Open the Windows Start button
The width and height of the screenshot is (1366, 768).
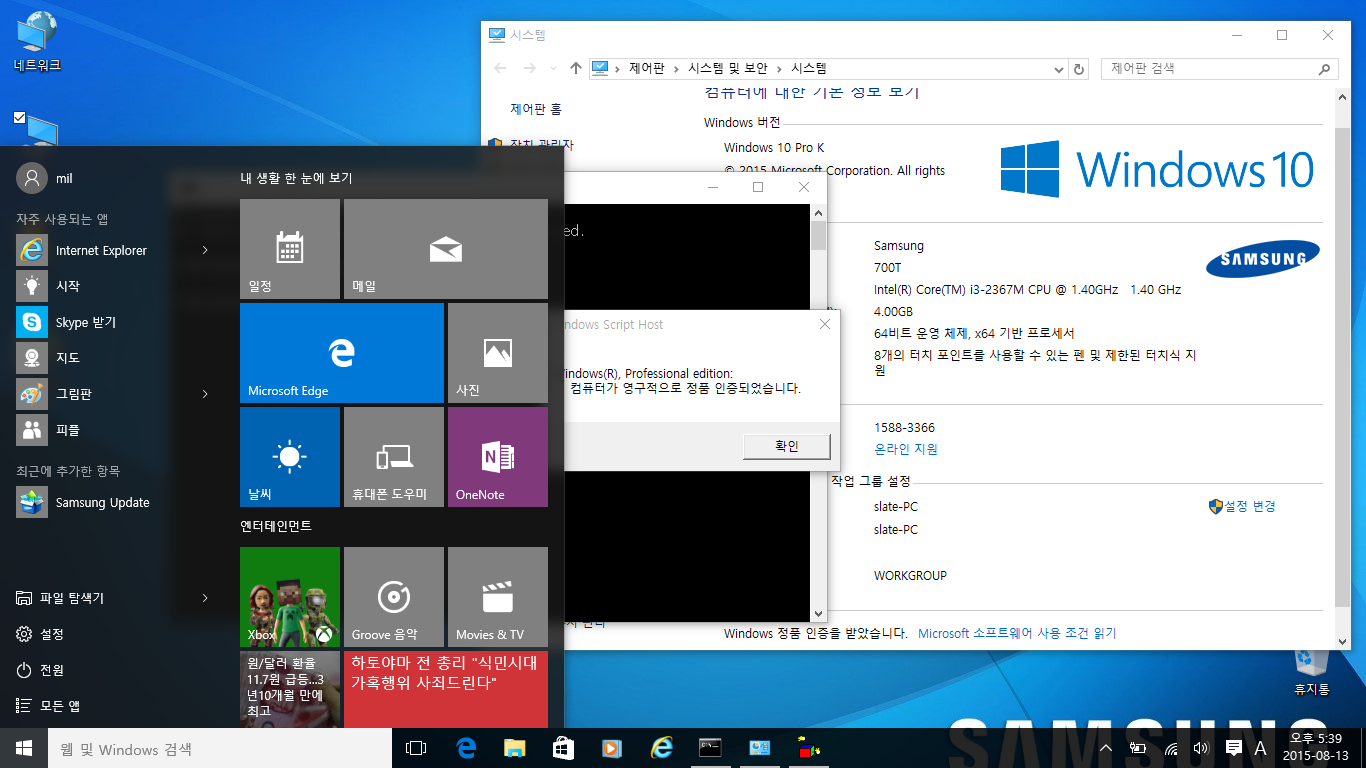23,748
